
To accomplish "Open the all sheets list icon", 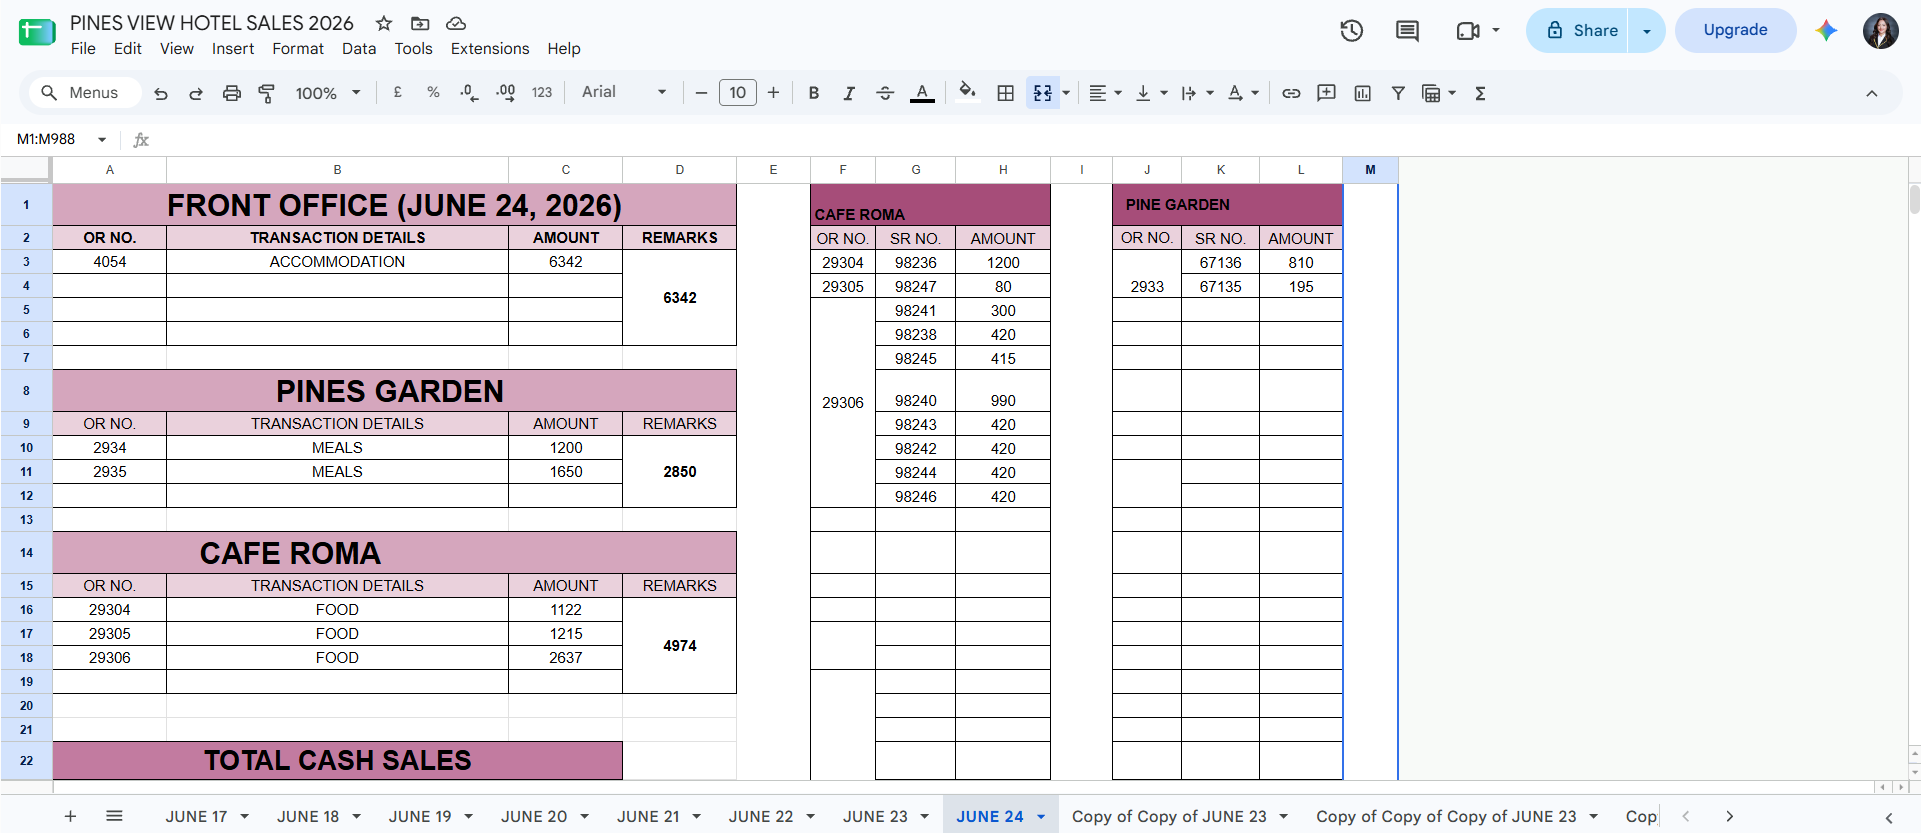I will pyautogui.click(x=114, y=817).
